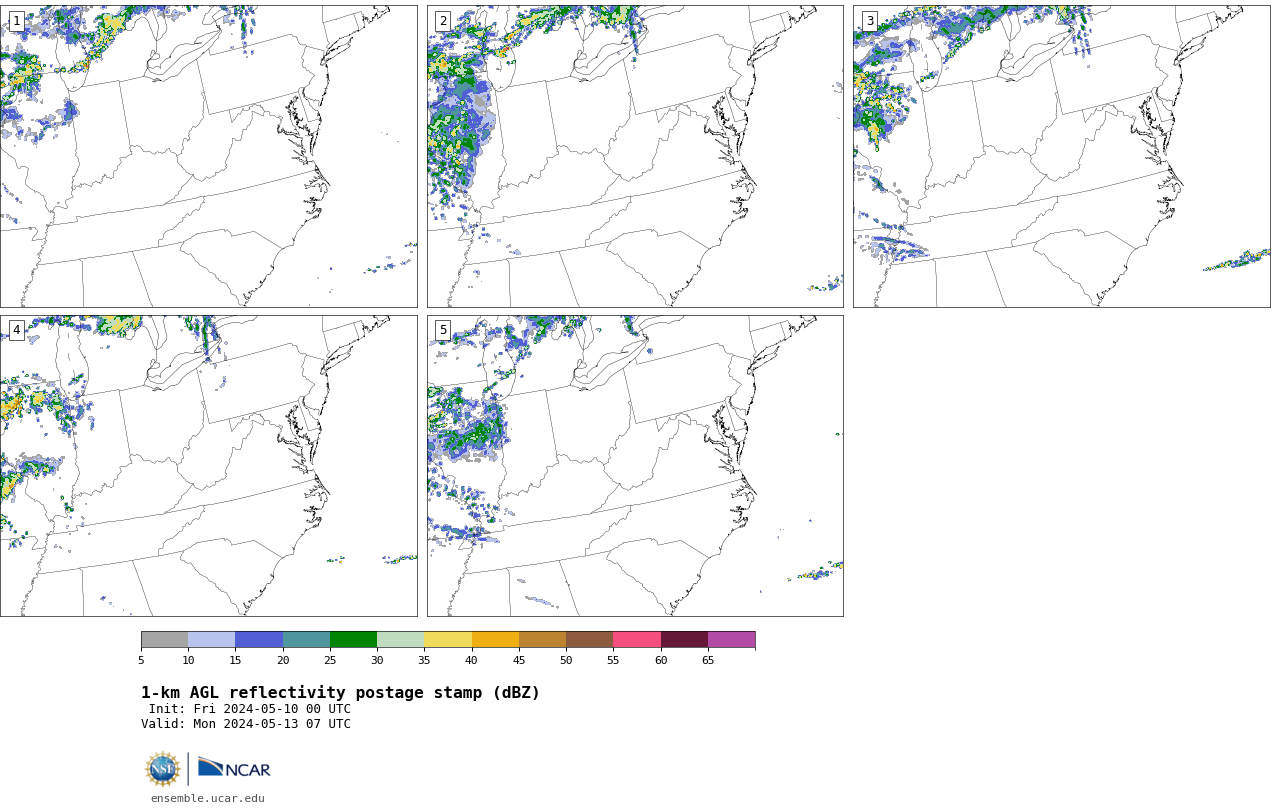Click the dark brown 50-55 dBZ swatch
Screen dimensions: 1280x809
[589, 640]
